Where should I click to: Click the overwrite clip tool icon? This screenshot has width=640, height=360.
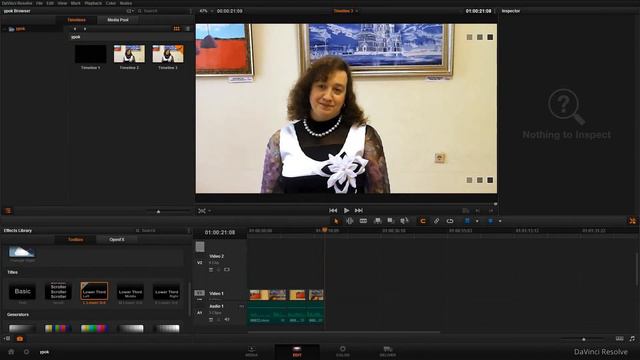click(391, 221)
